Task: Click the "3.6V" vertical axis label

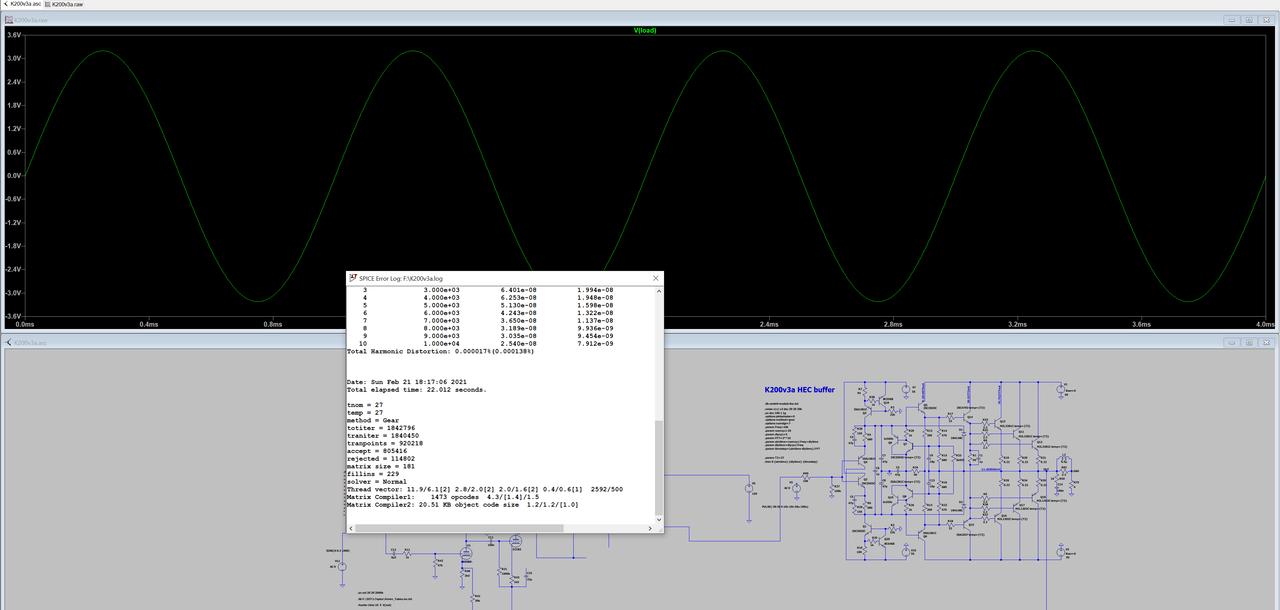Action: (x=14, y=34)
